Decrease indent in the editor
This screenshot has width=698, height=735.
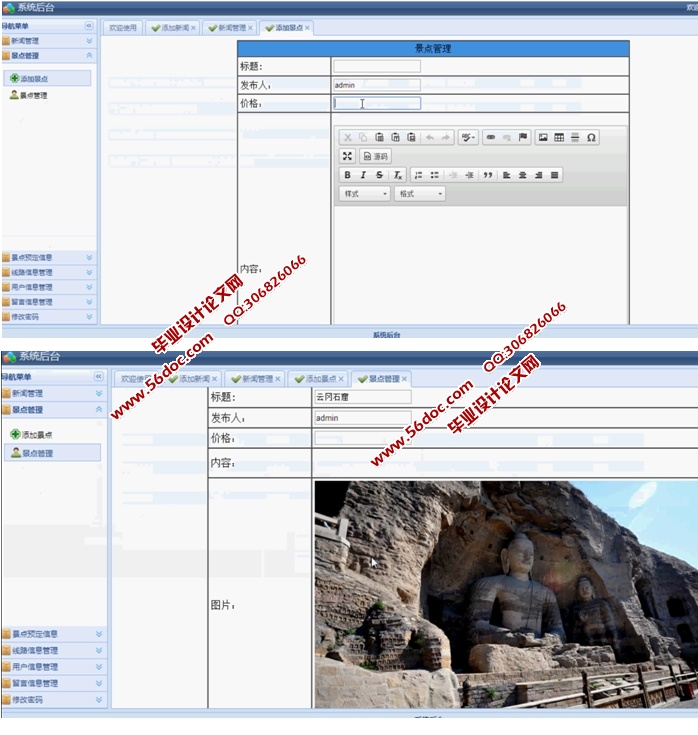pyautogui.click(x=453, y=175)
